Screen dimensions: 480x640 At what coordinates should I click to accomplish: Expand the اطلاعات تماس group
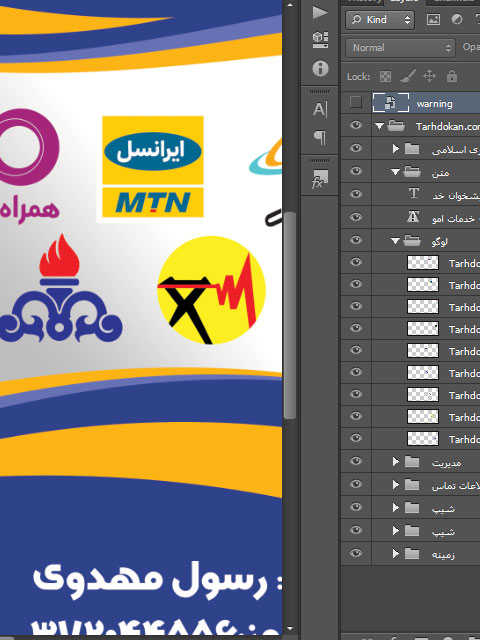pyautogui.click(x=396, y=484)
